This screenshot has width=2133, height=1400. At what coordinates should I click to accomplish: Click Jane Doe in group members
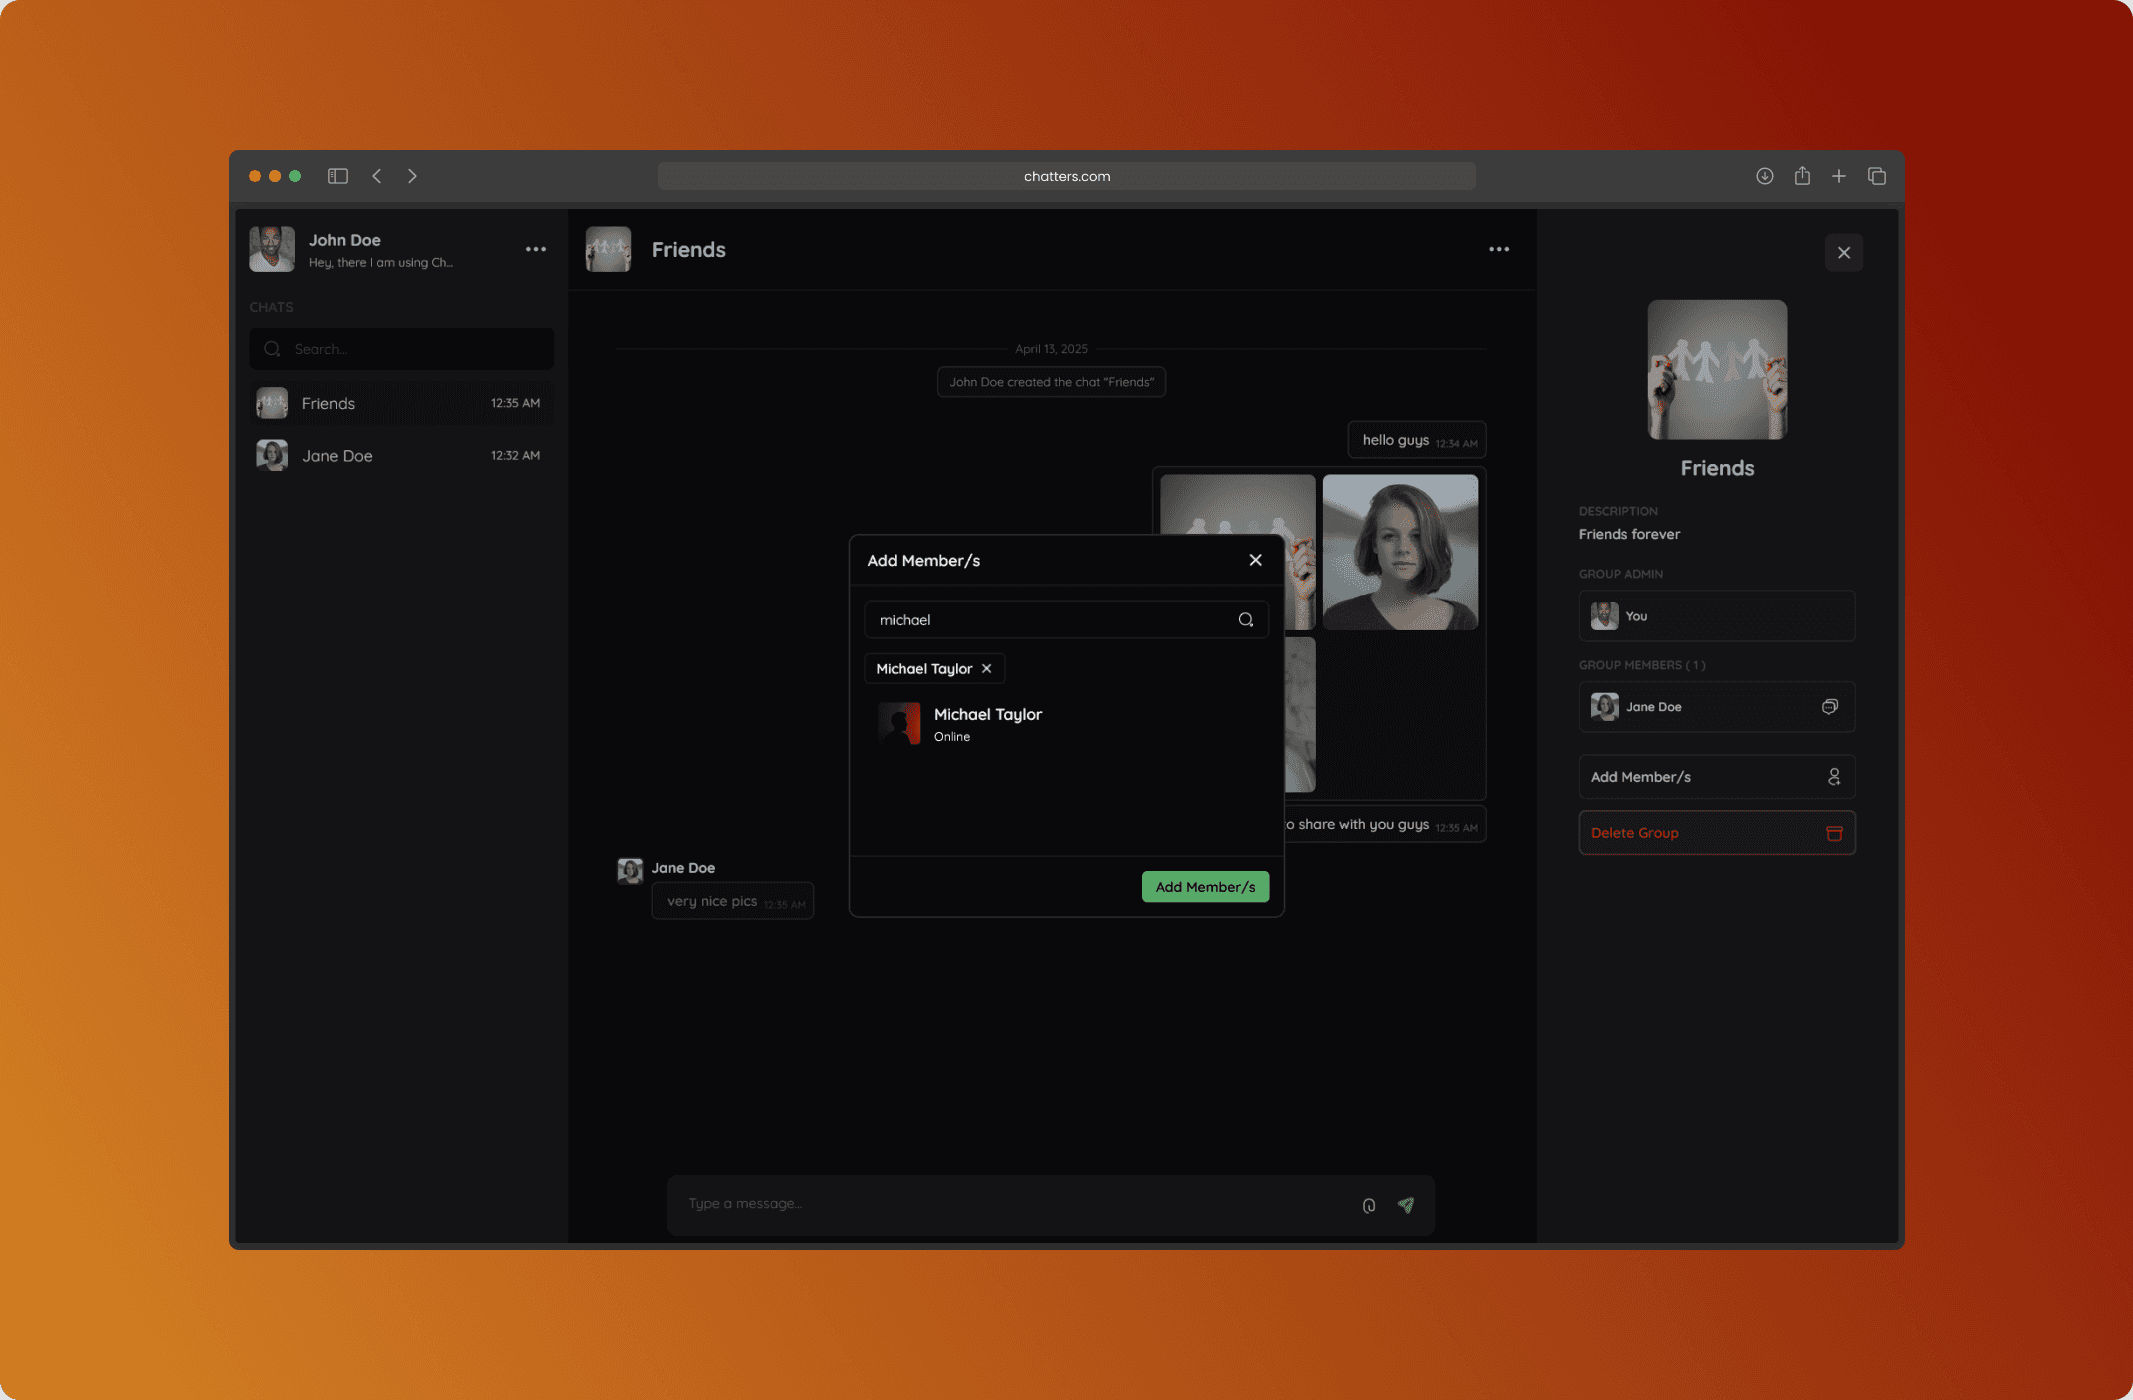pos(1717,707)
